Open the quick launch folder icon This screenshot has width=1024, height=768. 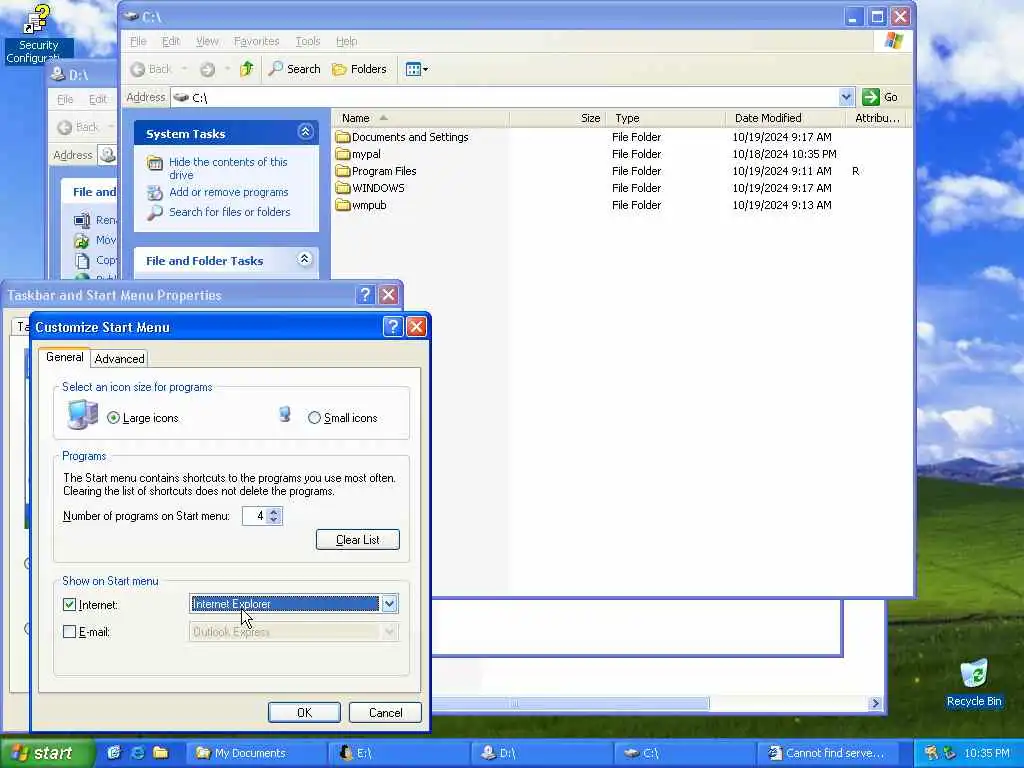click(x=161, y=753)
